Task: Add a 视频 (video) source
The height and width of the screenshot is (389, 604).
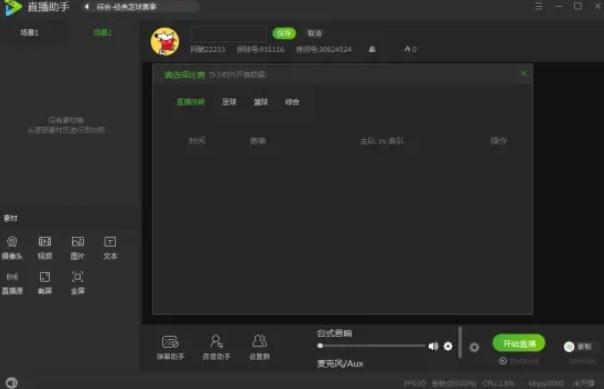Action: coord(45,248)
